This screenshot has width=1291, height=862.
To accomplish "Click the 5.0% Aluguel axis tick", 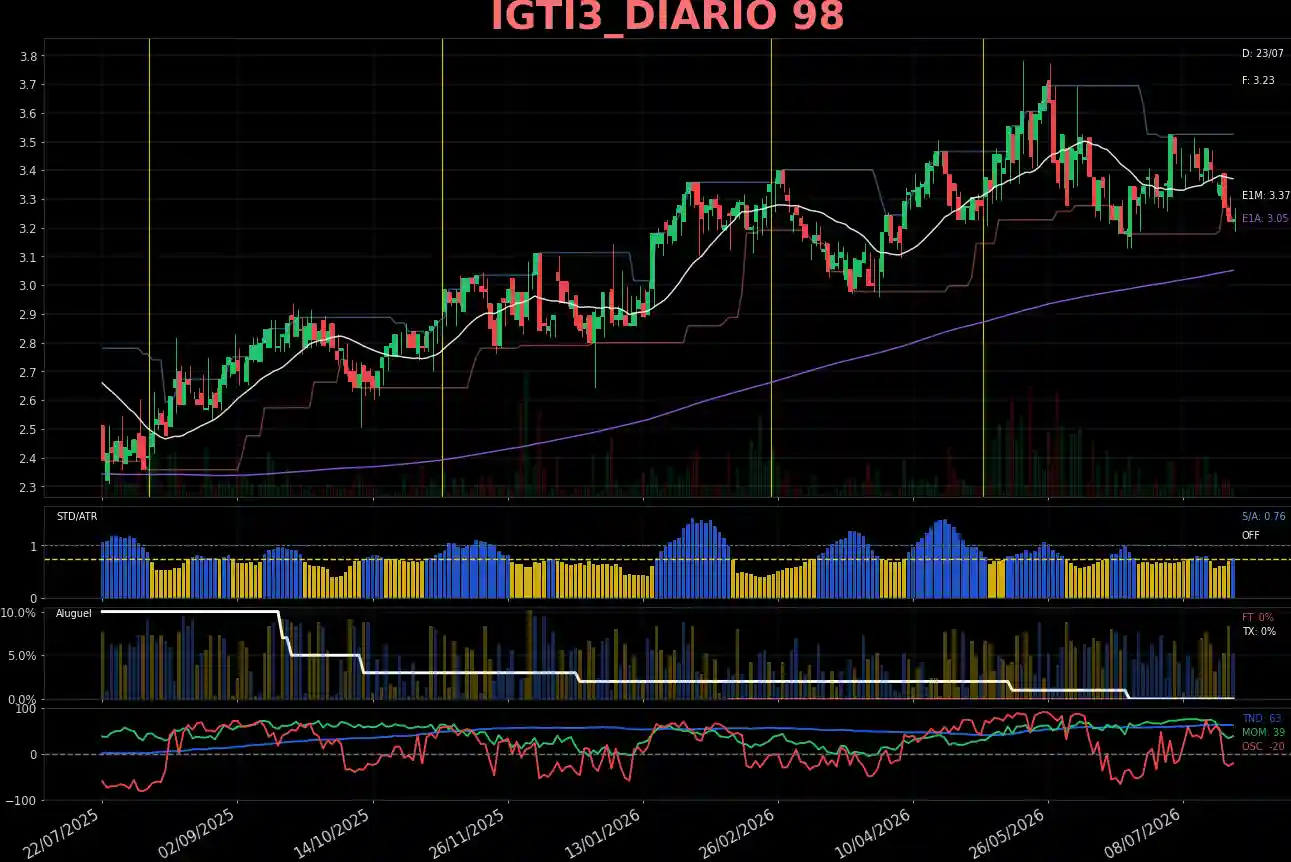I will coord(23,656).
